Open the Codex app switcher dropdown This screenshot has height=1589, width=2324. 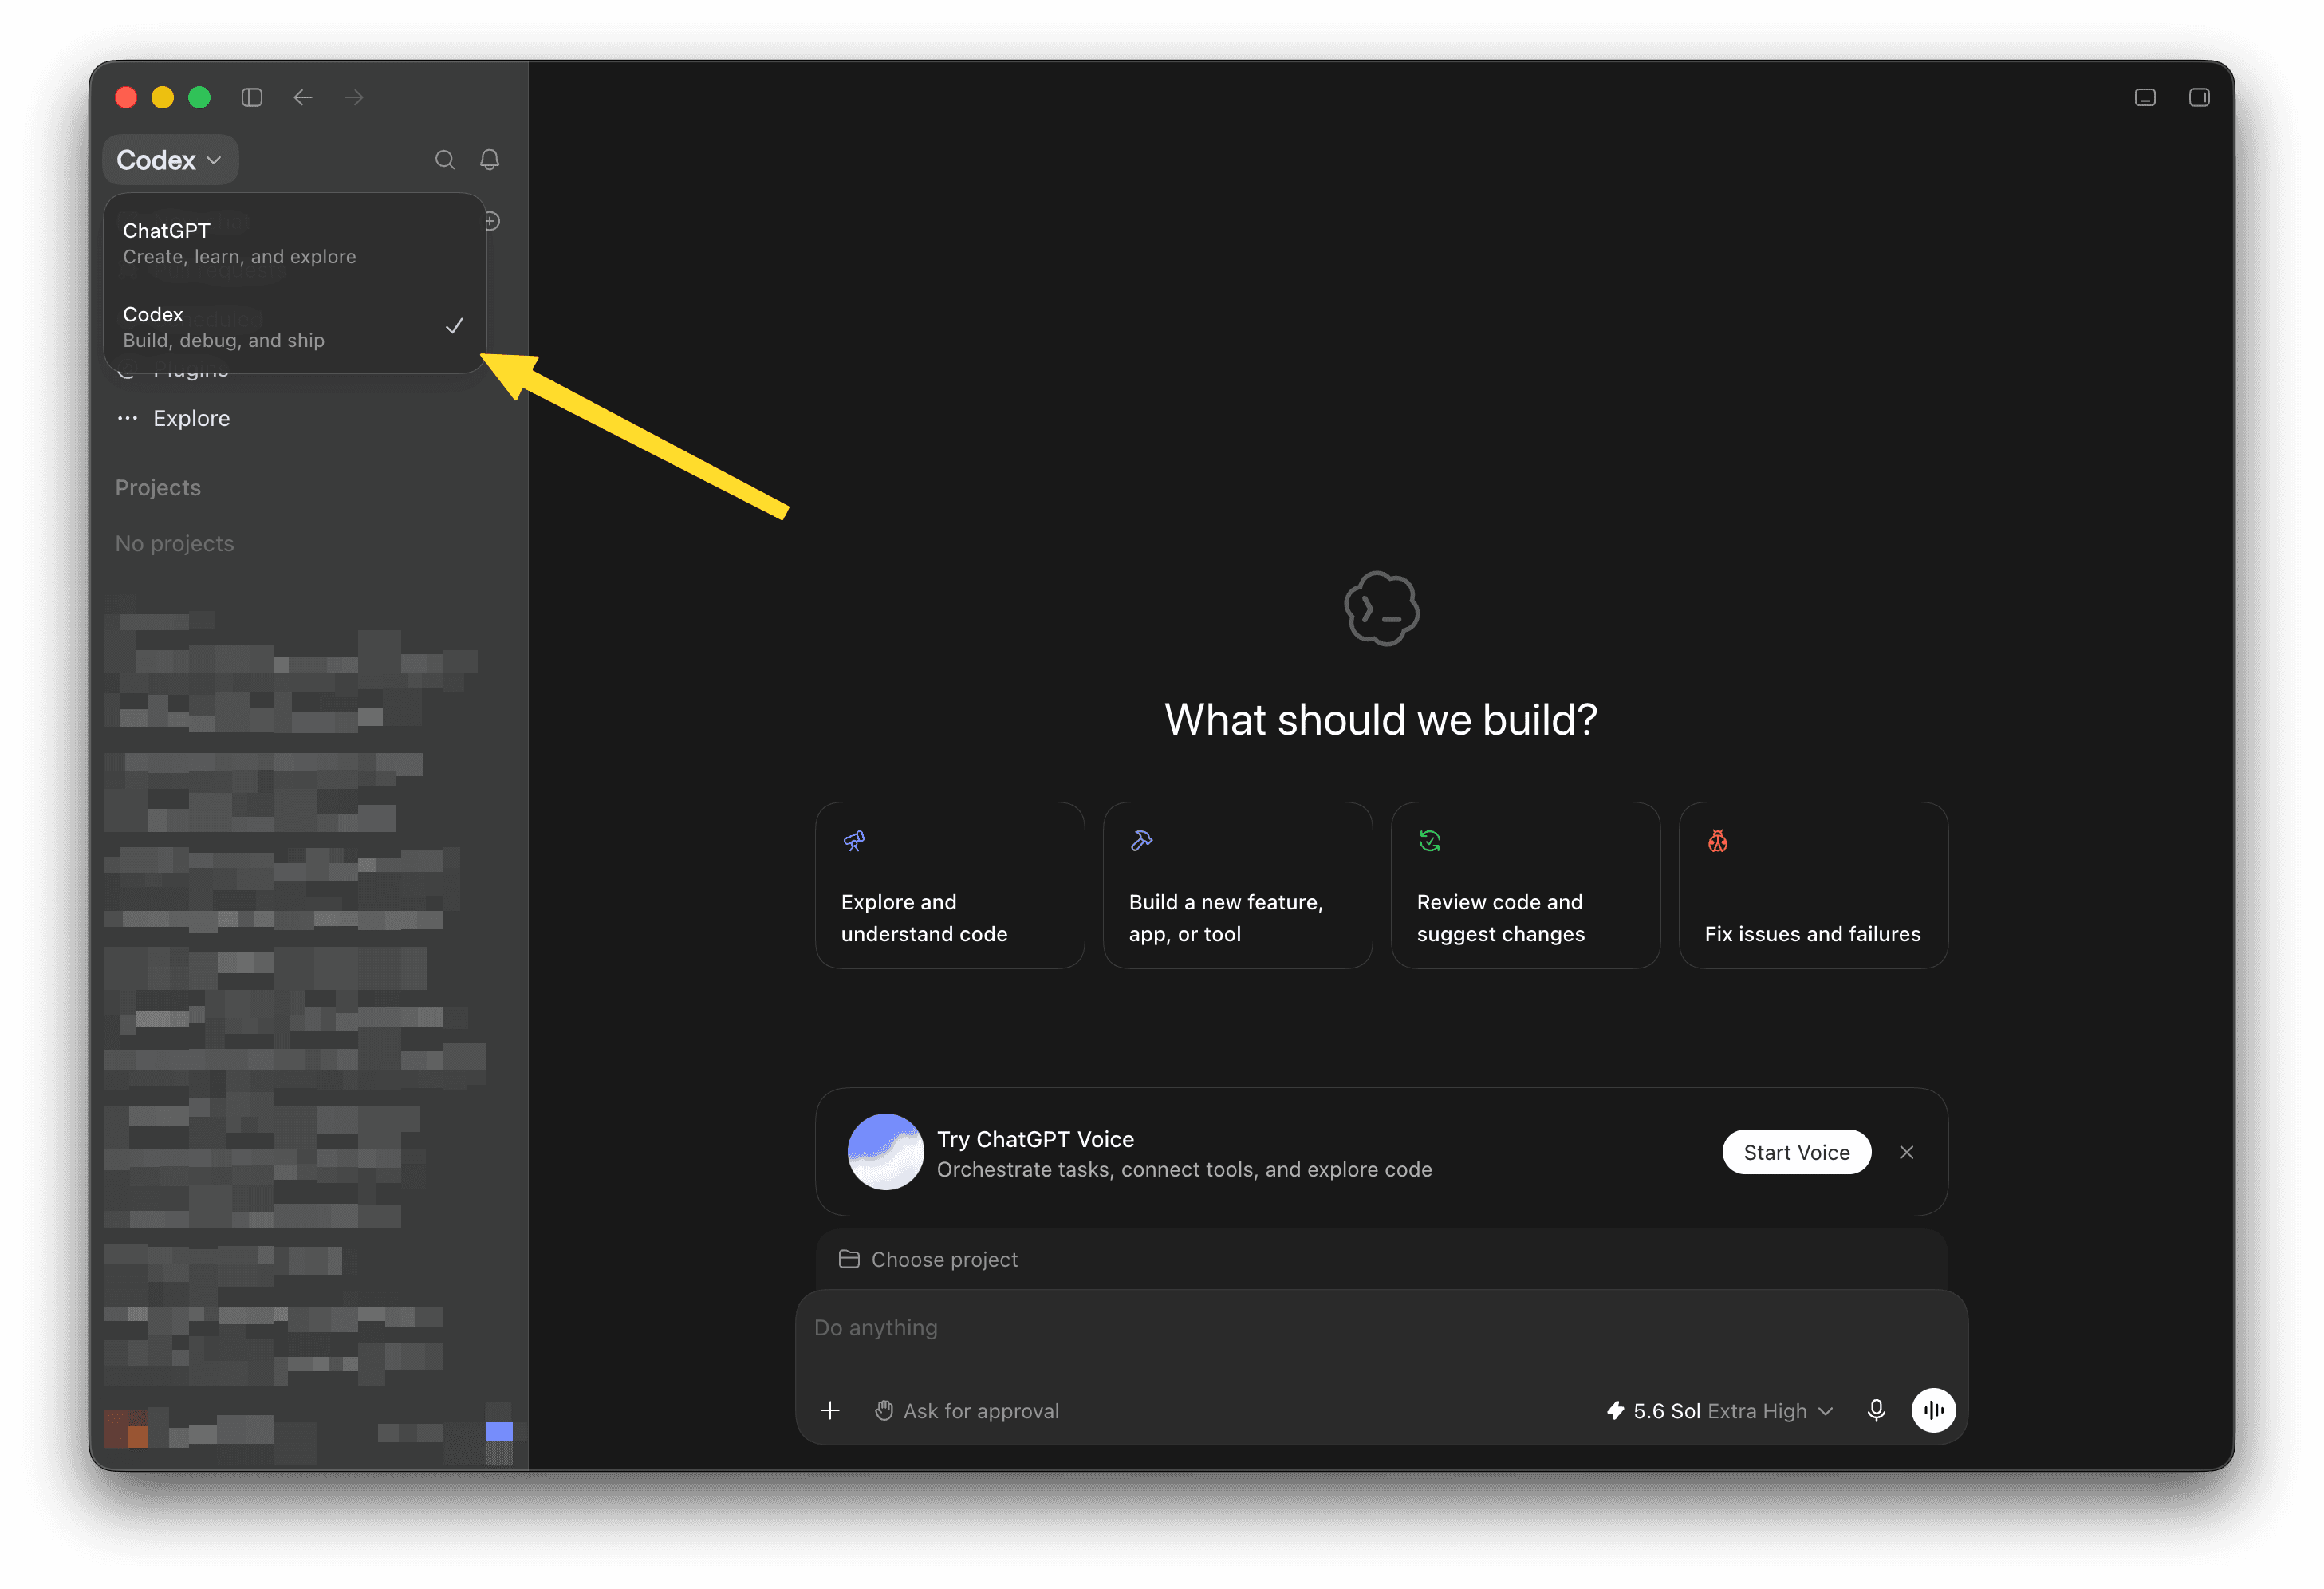170,160
